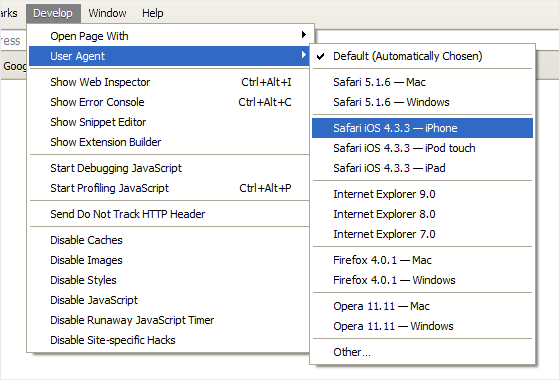Select Safari 5.1.6 — Mac user agent

(x=422, y=82)
